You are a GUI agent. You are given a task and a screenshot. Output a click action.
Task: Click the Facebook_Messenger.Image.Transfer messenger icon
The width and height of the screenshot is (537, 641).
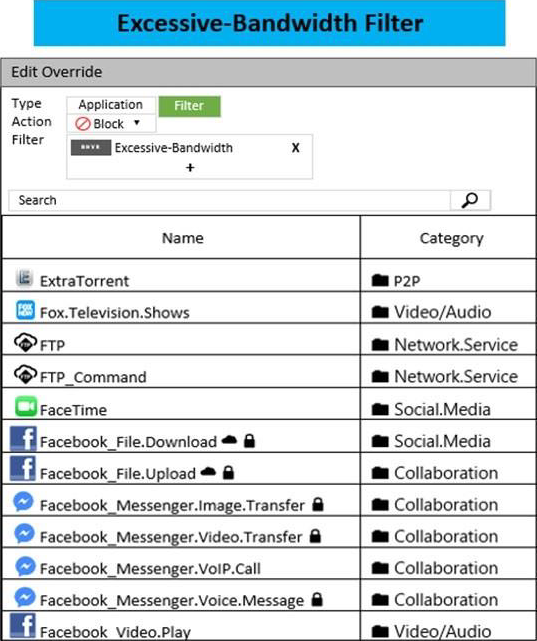pyautogui.click(x=23, y=502)
